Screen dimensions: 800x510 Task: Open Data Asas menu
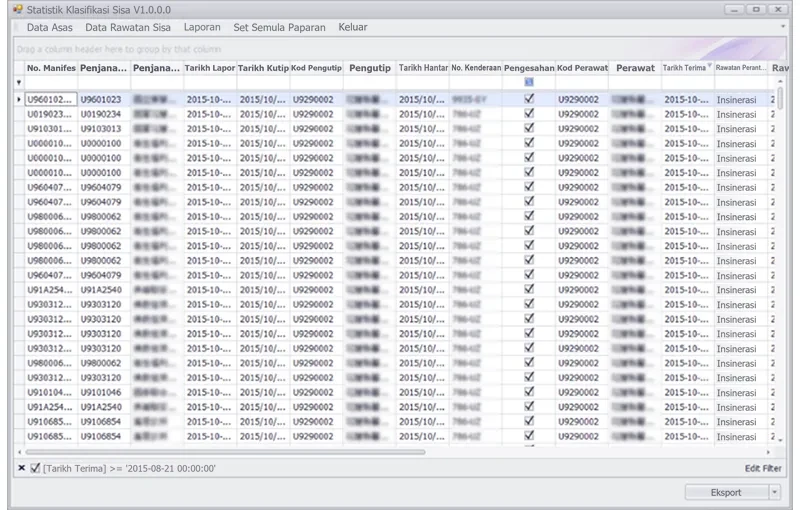click(x=49, y=28)
